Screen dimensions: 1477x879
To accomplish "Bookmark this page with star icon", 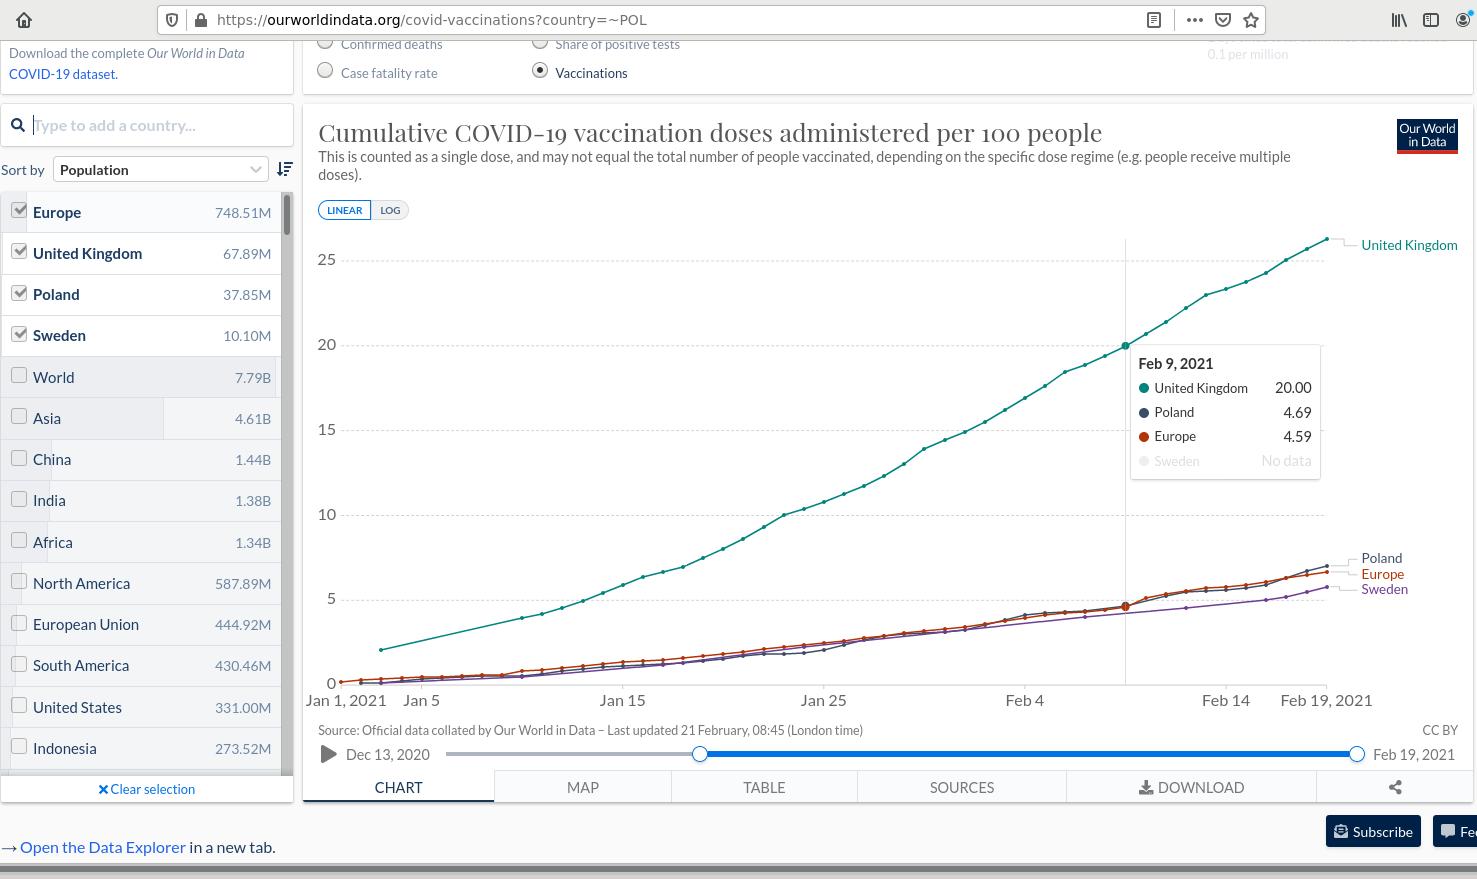I will click(x=1250, y=19).
